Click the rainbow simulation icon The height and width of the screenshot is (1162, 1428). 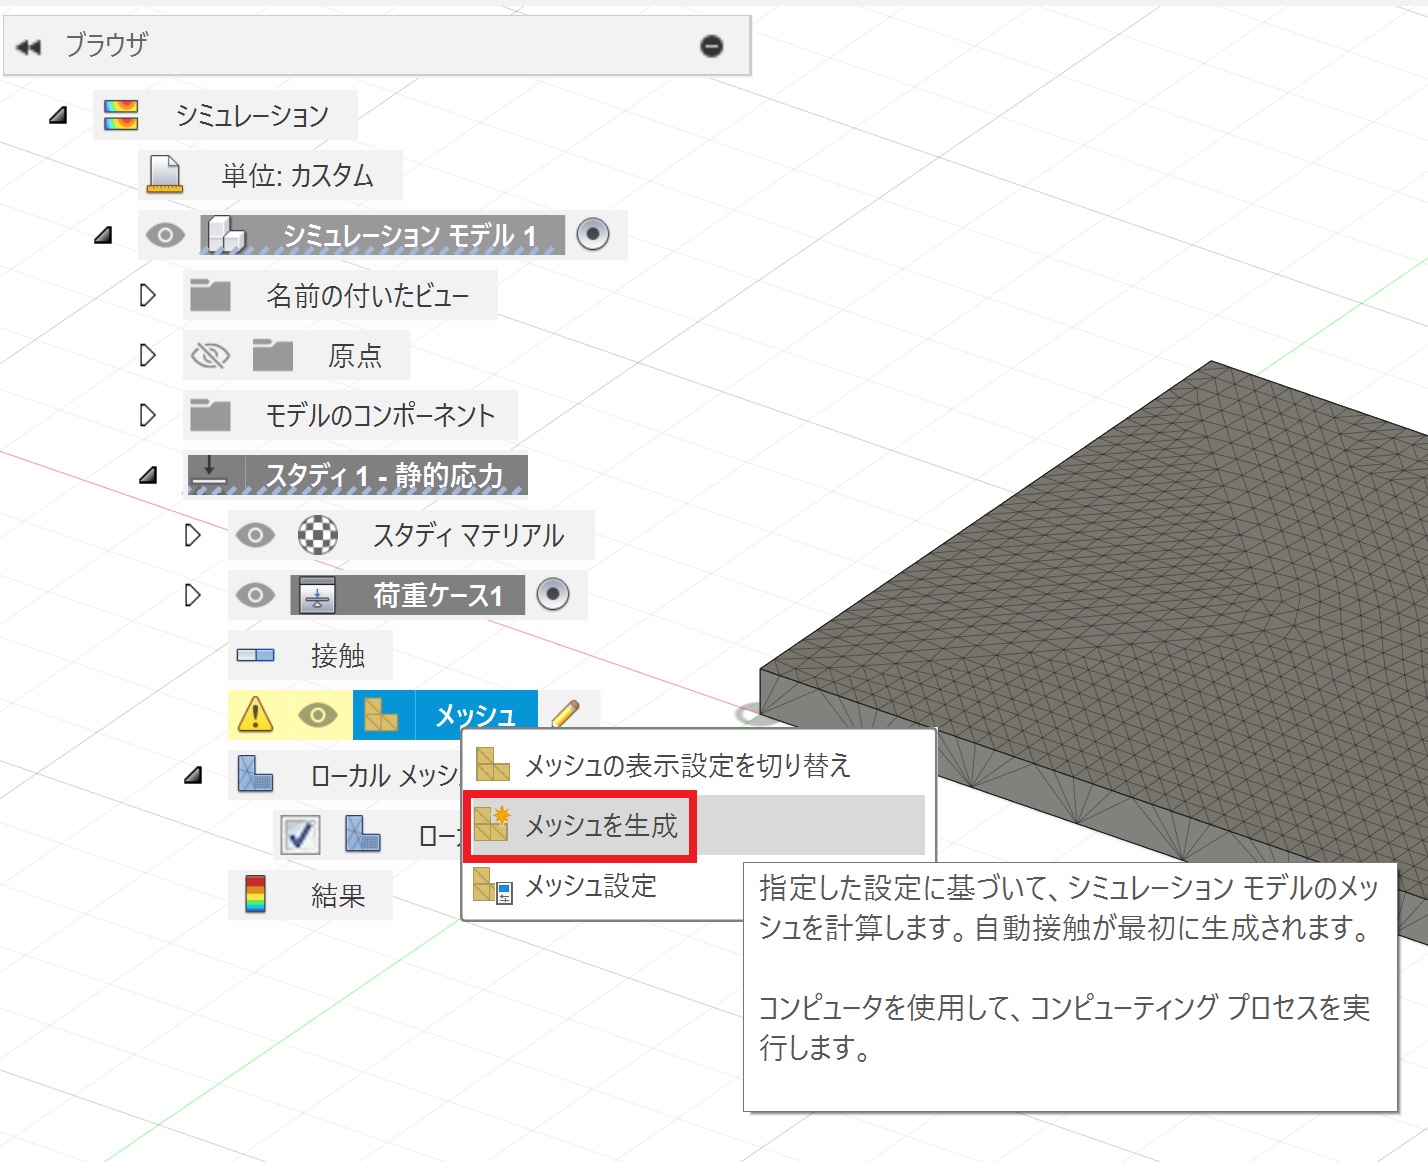(x=121, y=115)
